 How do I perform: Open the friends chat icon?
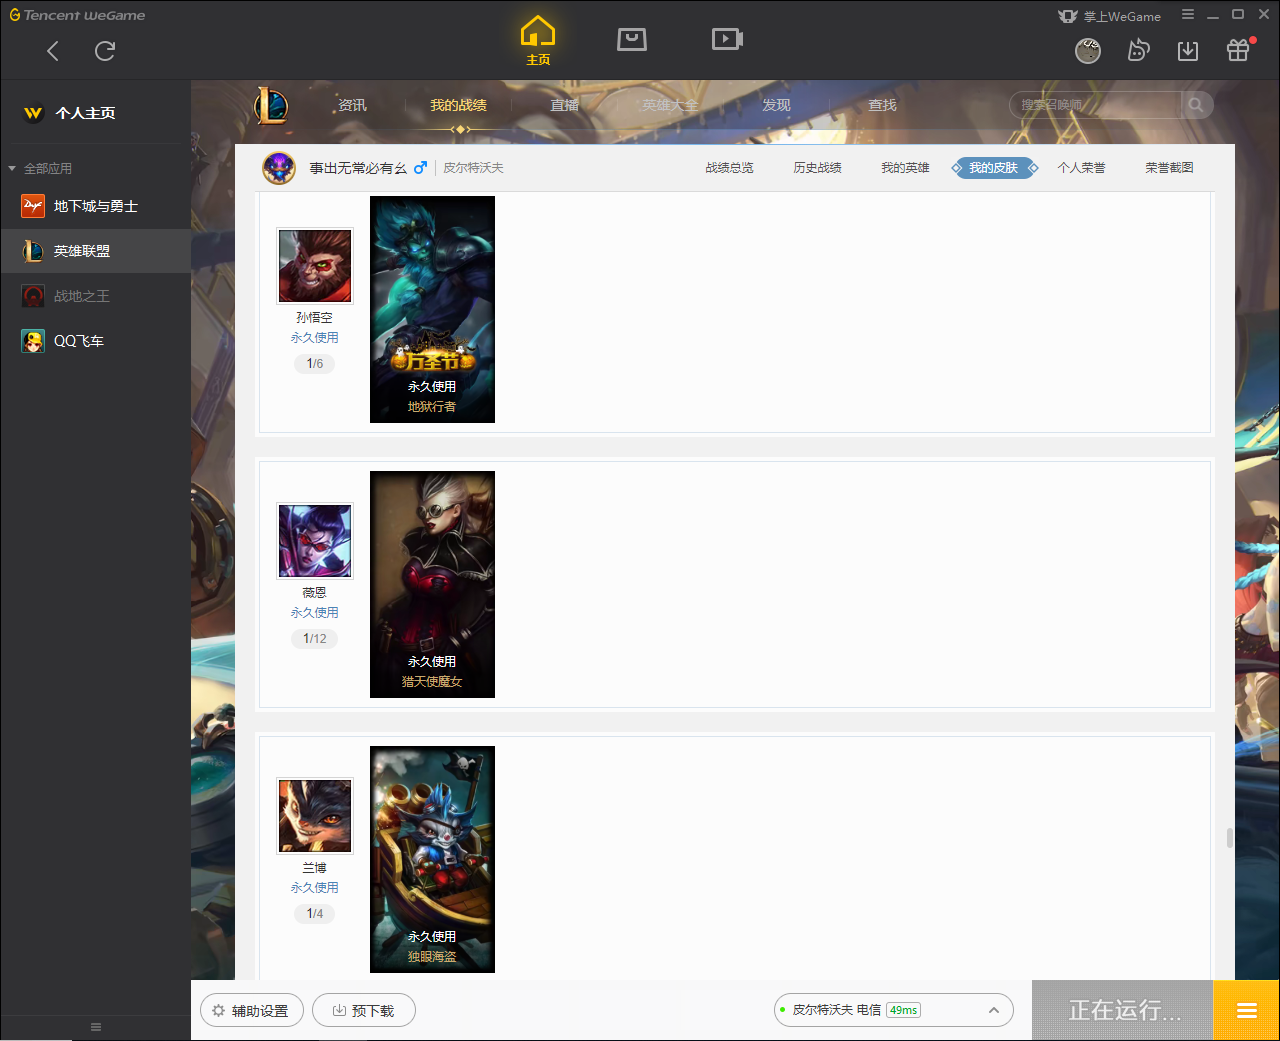pos(1138,50)
